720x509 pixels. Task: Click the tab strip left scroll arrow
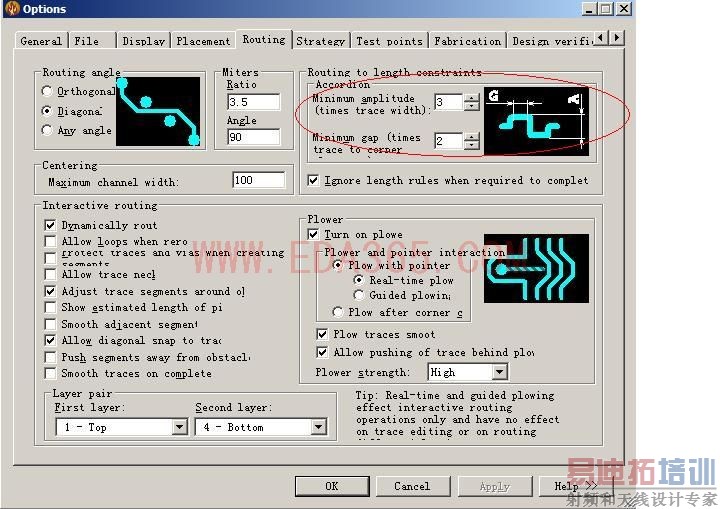601,38
